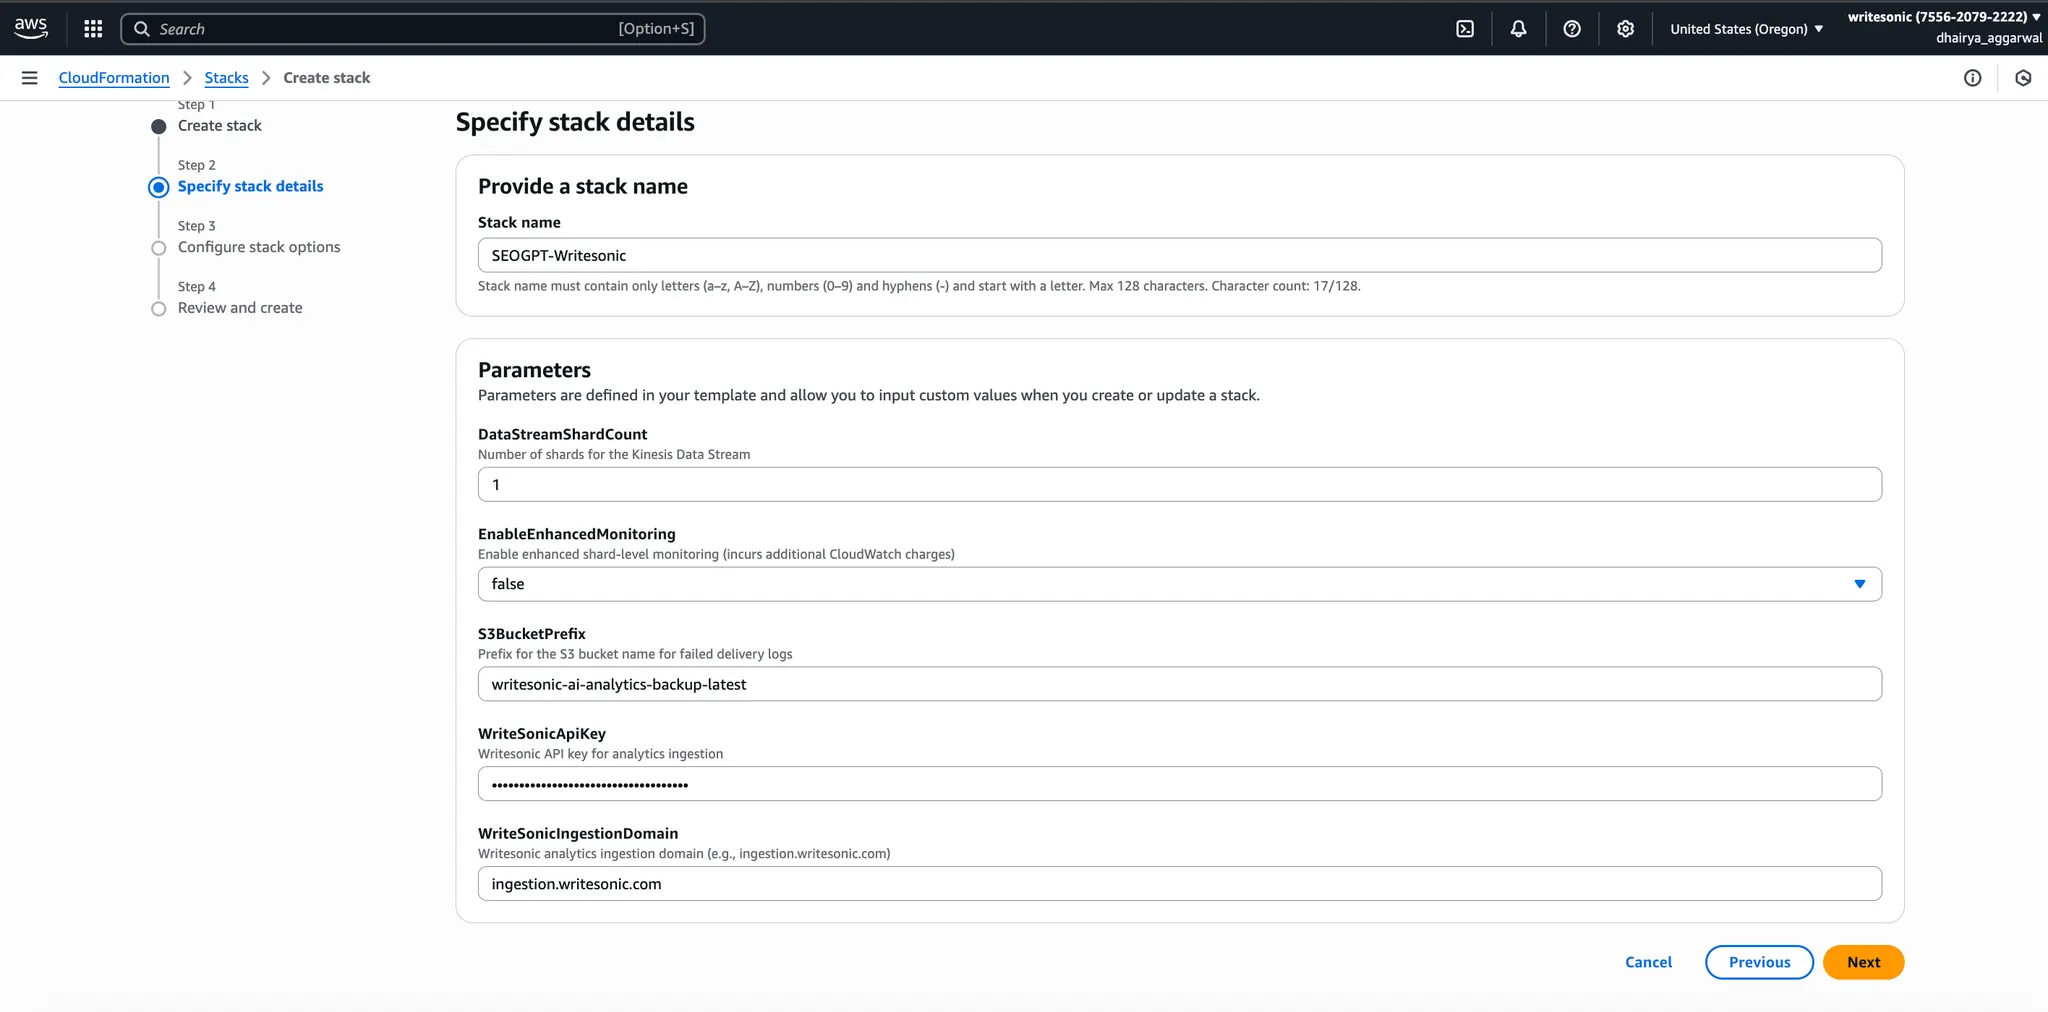The height and width of the screenshot is (1012, 2048).
Task: Open CloudShell terminal icon
Action: point(1465,29)
